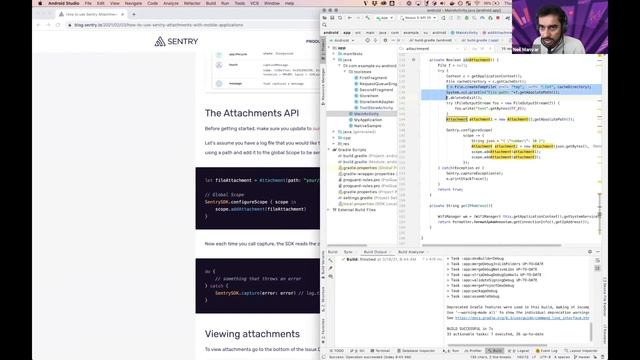Click the Back navigation arrow in toolbar
Screen dimensions: 640x360
point(350,18)
